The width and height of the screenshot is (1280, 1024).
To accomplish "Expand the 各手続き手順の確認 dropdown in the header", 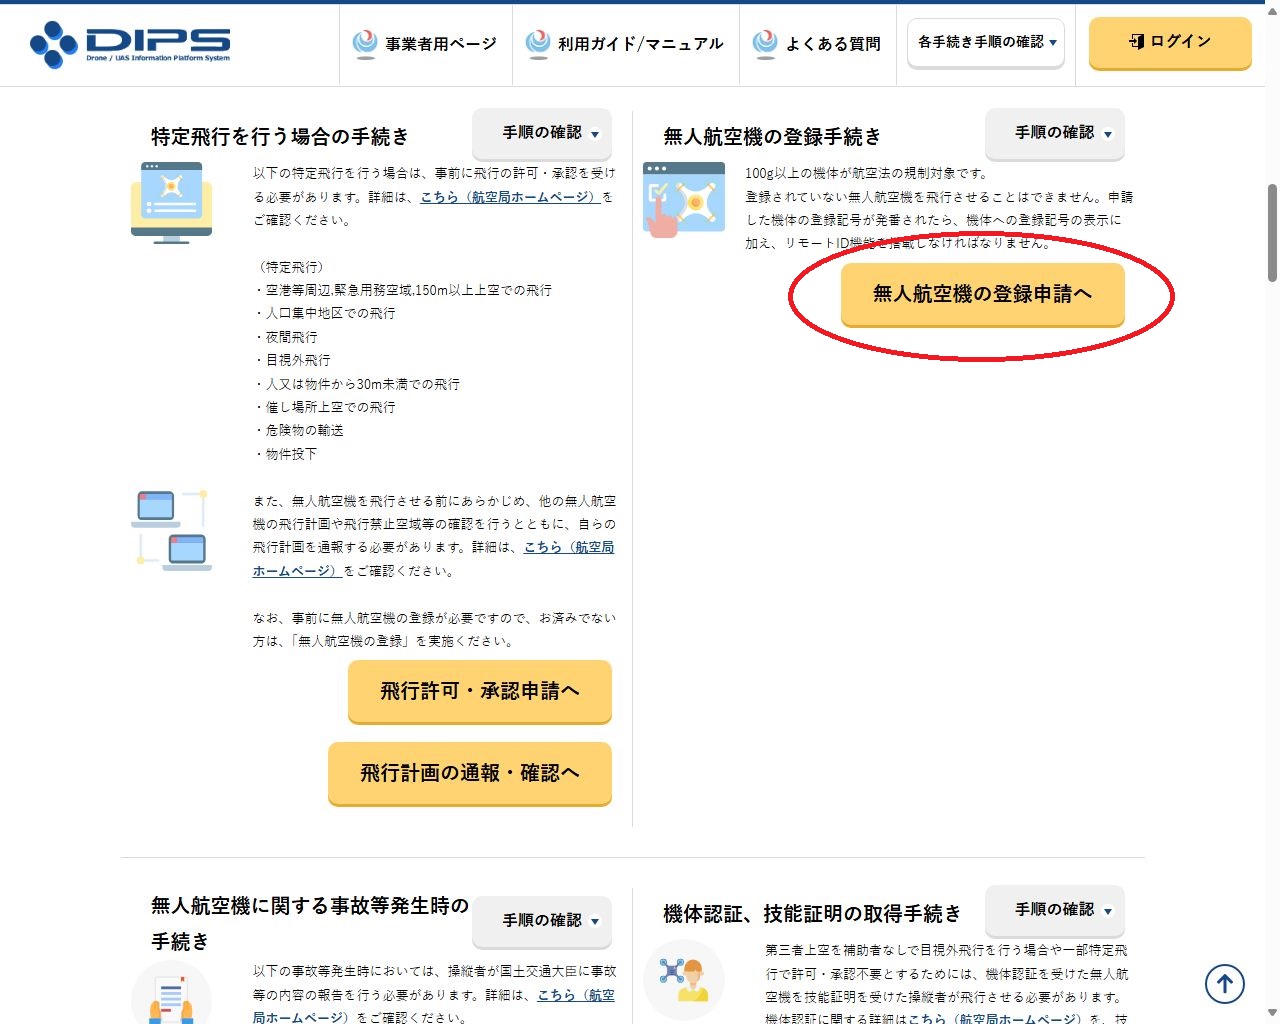I will pyautogui.click(x=986, y=42).
